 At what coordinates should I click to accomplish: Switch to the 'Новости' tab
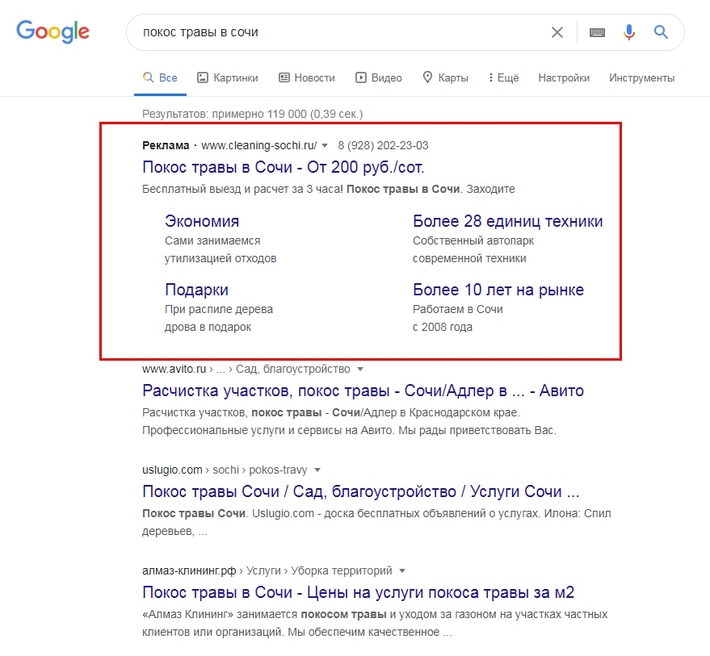coord(307,78)
